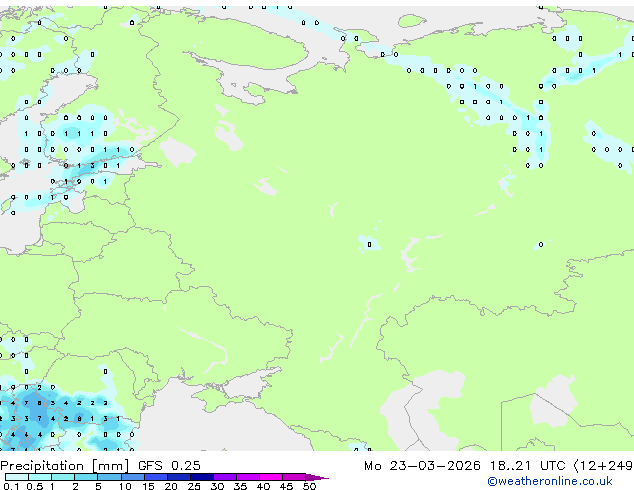Click the '0.5' legend scale label
The height and width of the screenshot is (490, 634).
point(34,486)
